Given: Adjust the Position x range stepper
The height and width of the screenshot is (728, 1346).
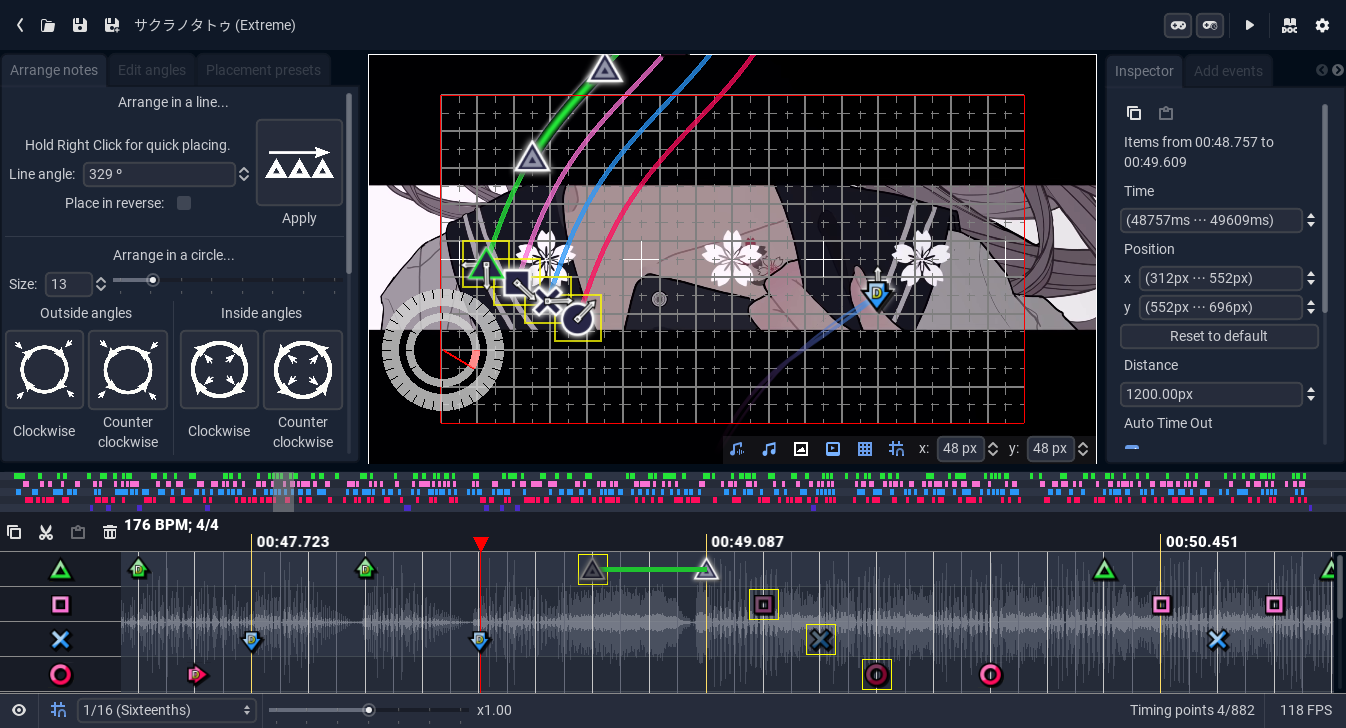Looking at the screenshot, I should (x=1311, y=278).
